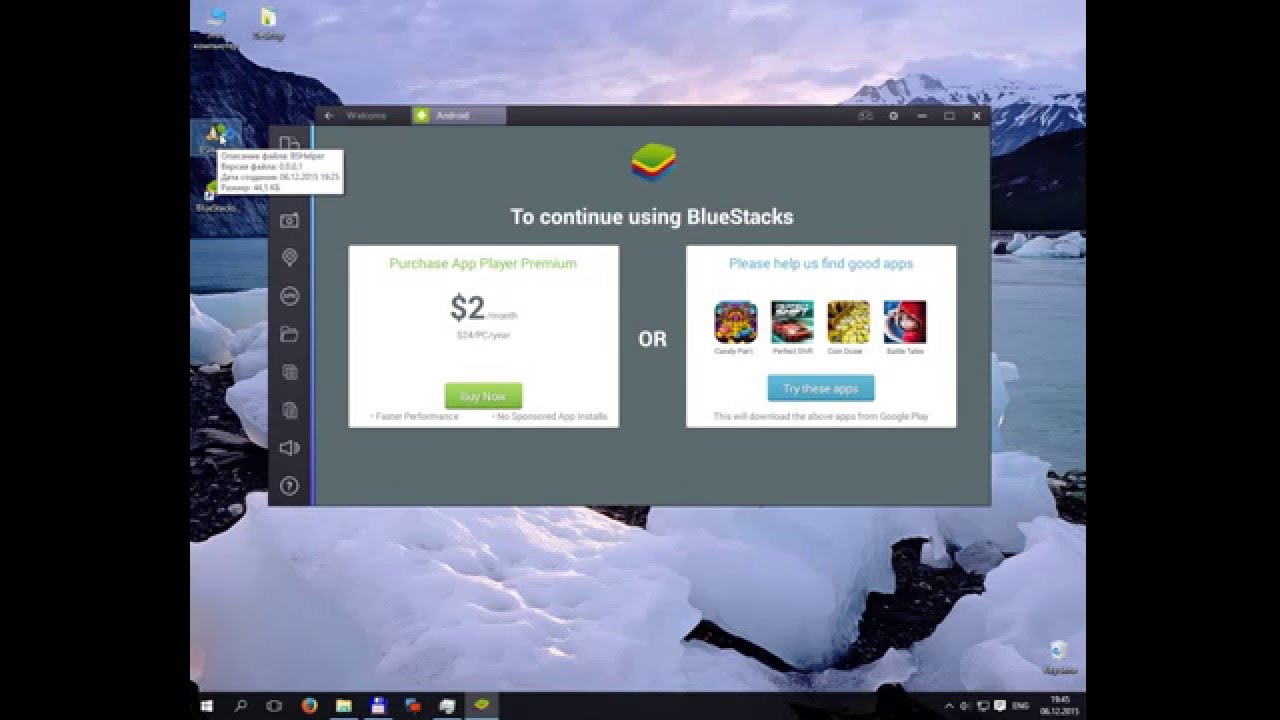Open BlueStacks settings gear icon
Screen dimensions: 1280x720
coord(893,116)
